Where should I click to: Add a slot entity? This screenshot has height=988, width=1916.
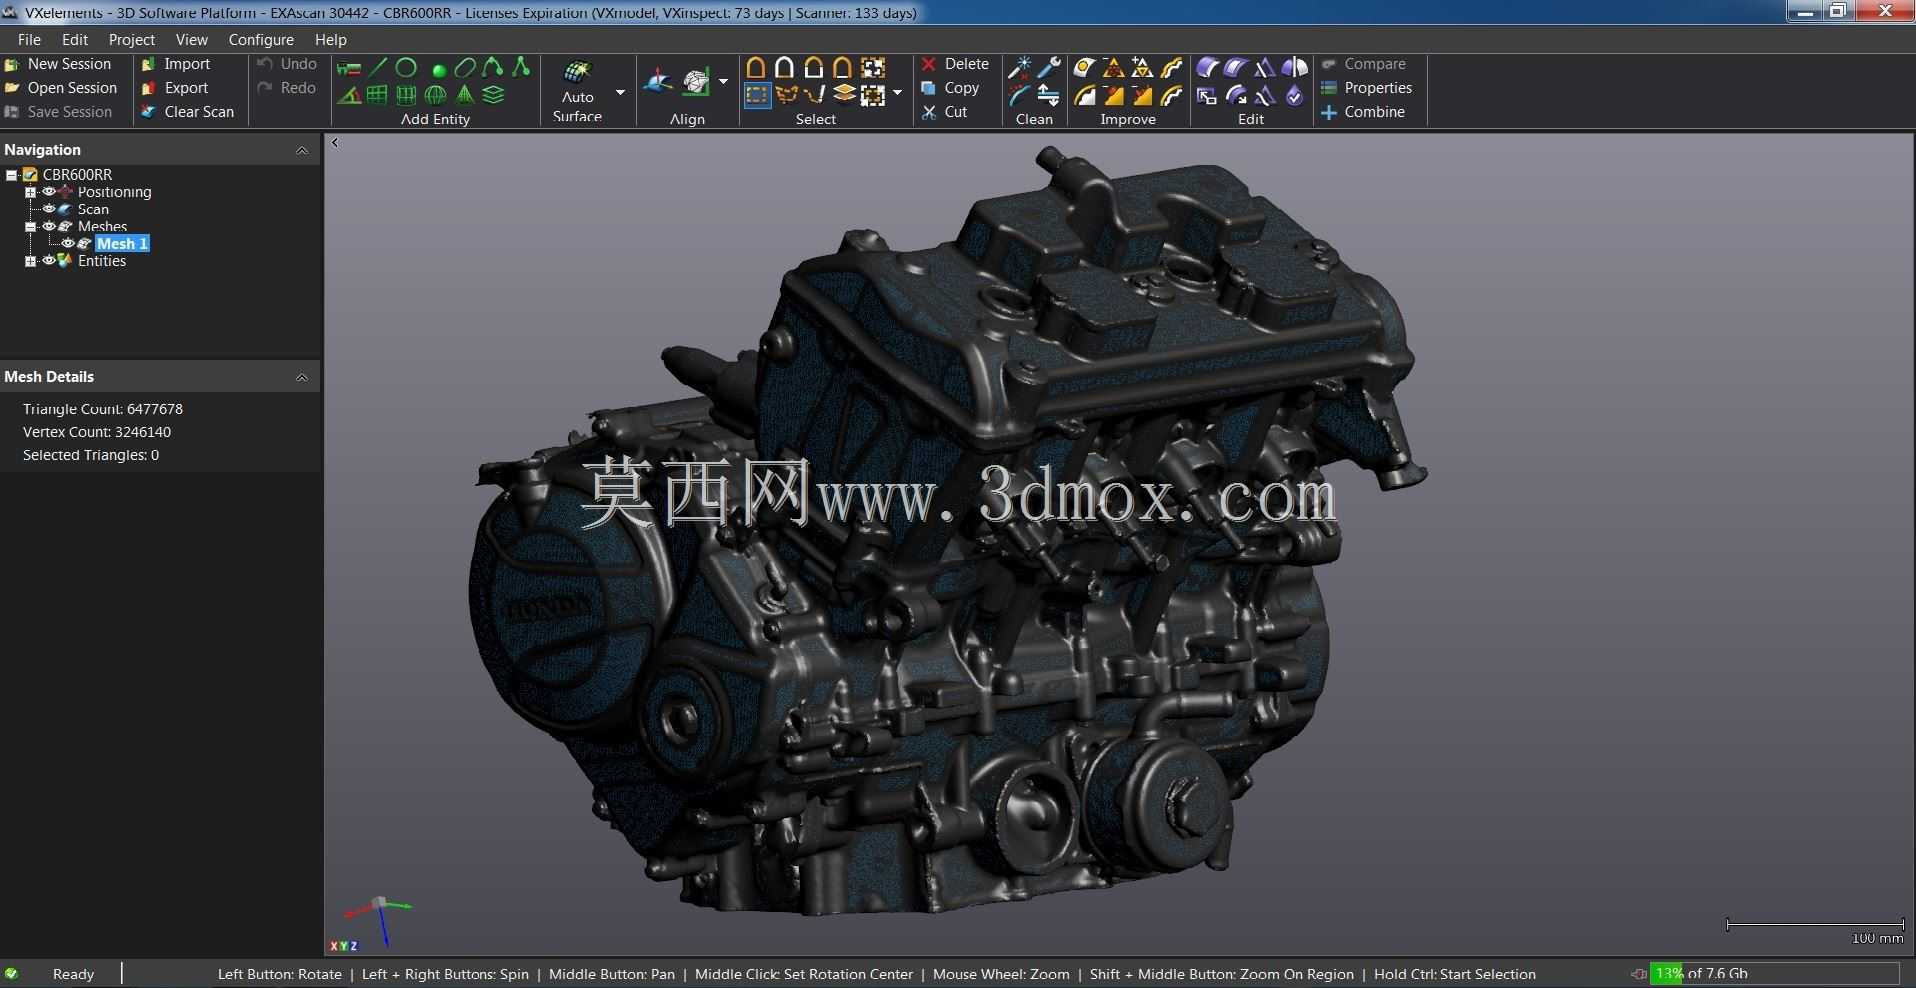465,68
